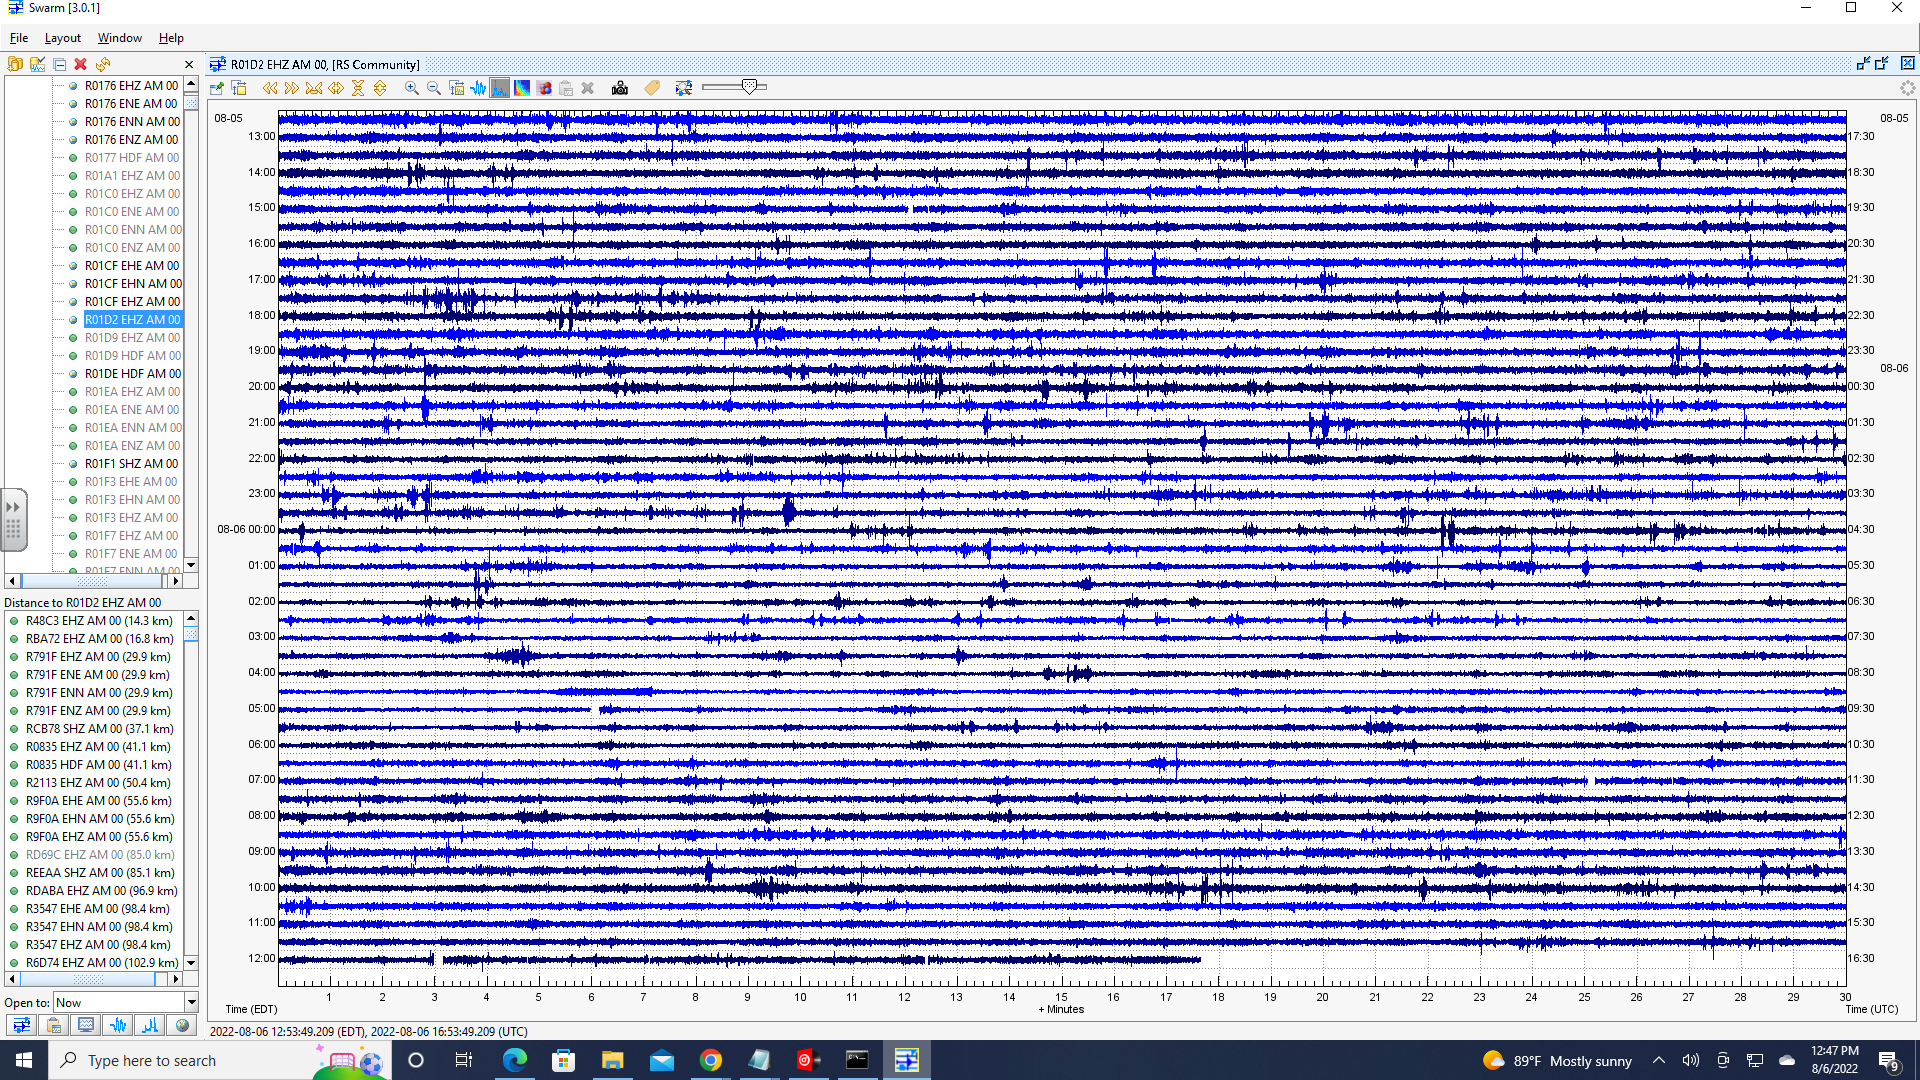Open Microsoft Edge from the taskbar
This screenshot has height=1080, width=1920.
(515, 1060)
